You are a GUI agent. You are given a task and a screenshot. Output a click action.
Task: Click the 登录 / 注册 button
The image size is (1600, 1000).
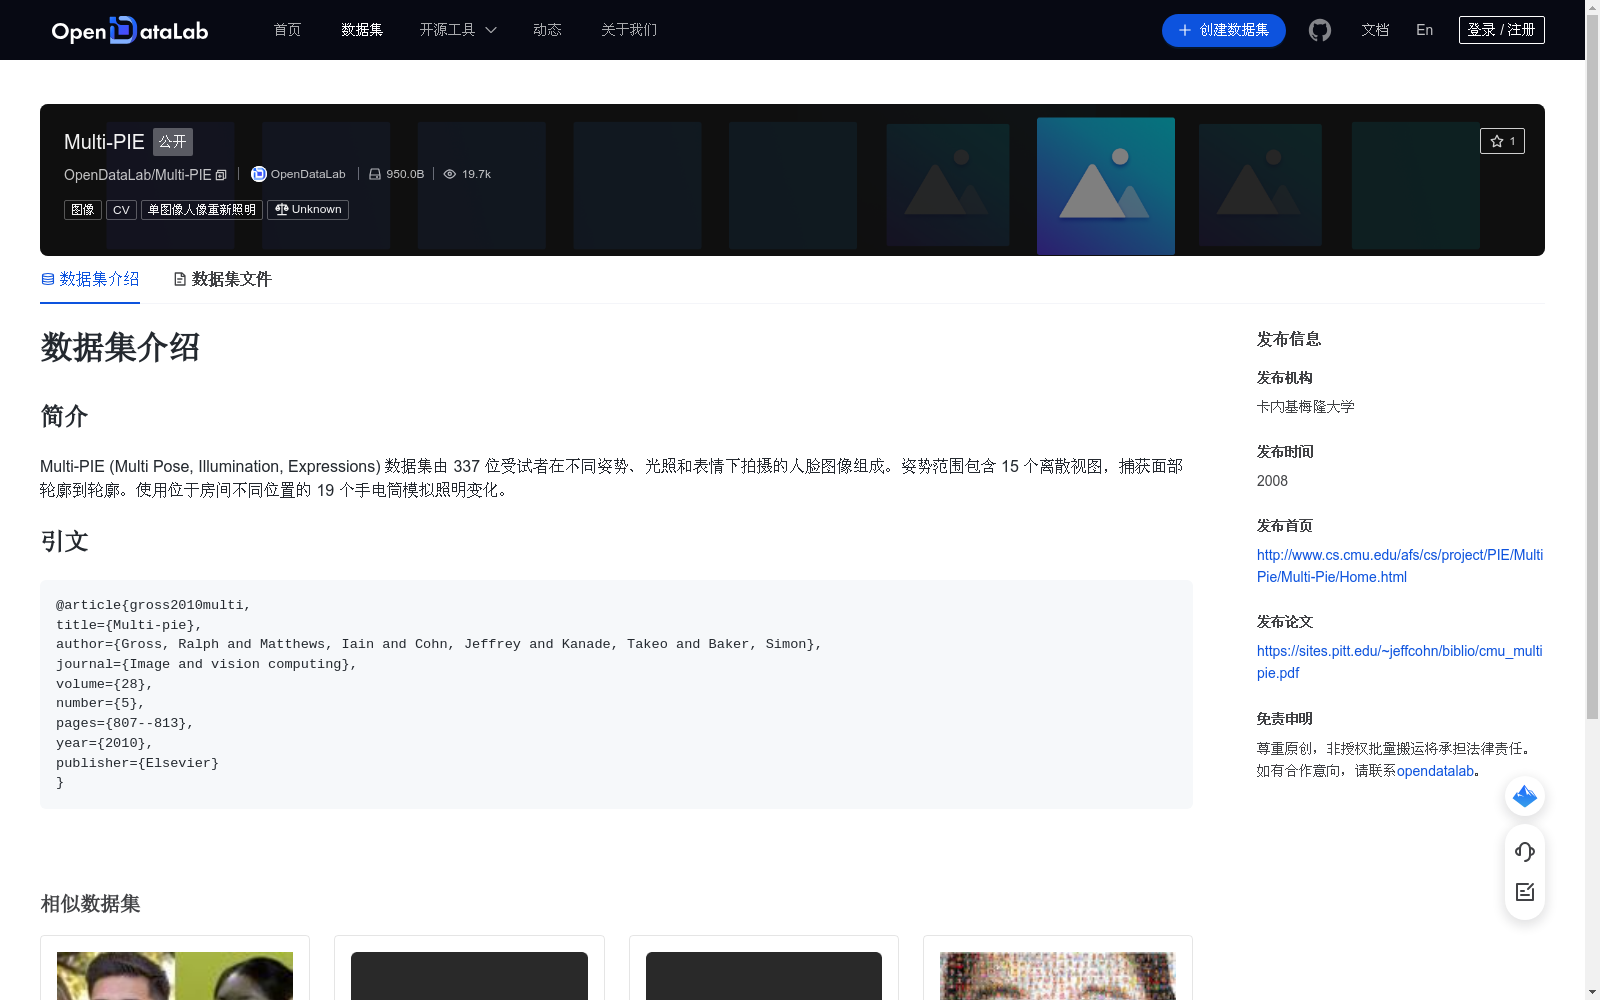pyautogui.click(x=1501, y=30)
